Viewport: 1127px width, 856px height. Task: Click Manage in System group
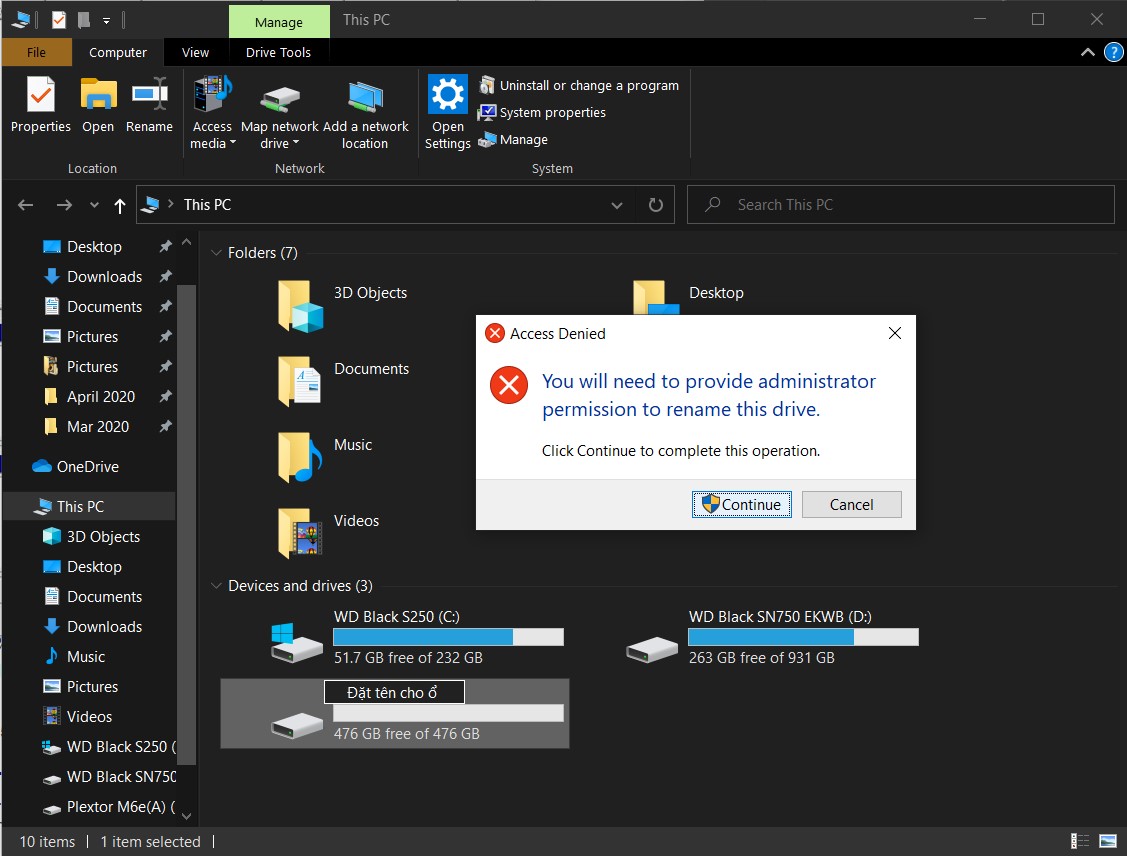pos(513,139)
